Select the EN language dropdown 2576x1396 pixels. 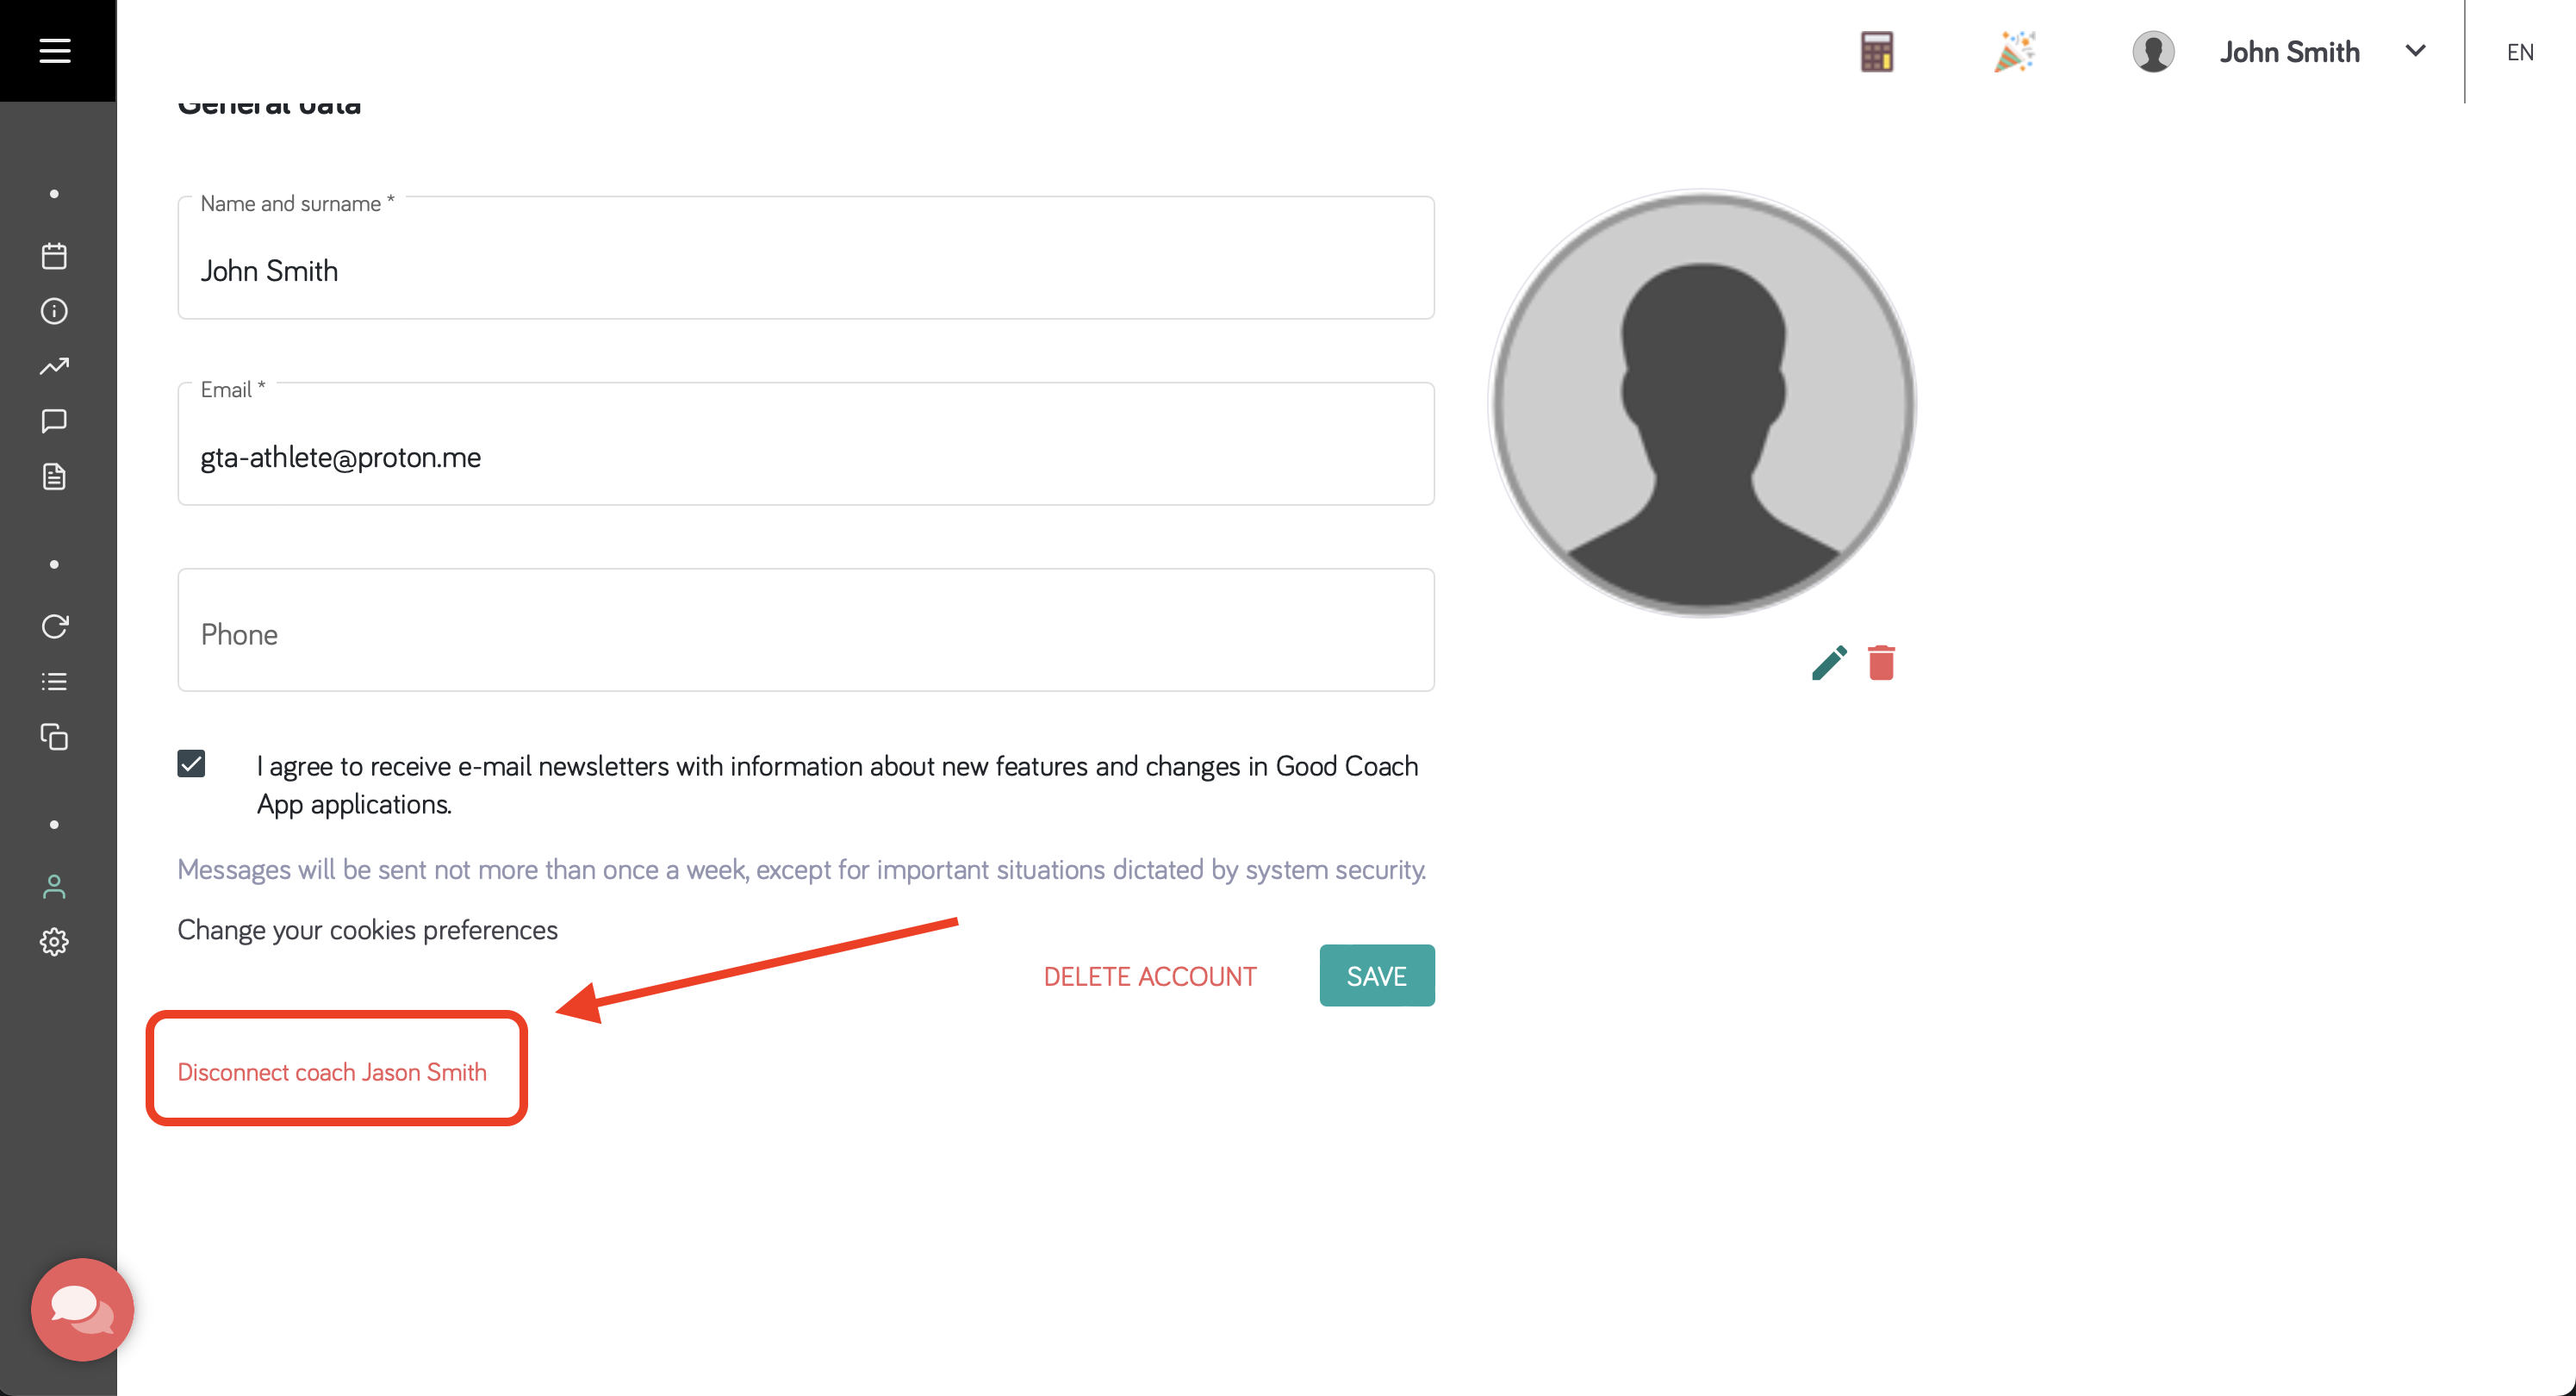click(x=2517, y=52)
